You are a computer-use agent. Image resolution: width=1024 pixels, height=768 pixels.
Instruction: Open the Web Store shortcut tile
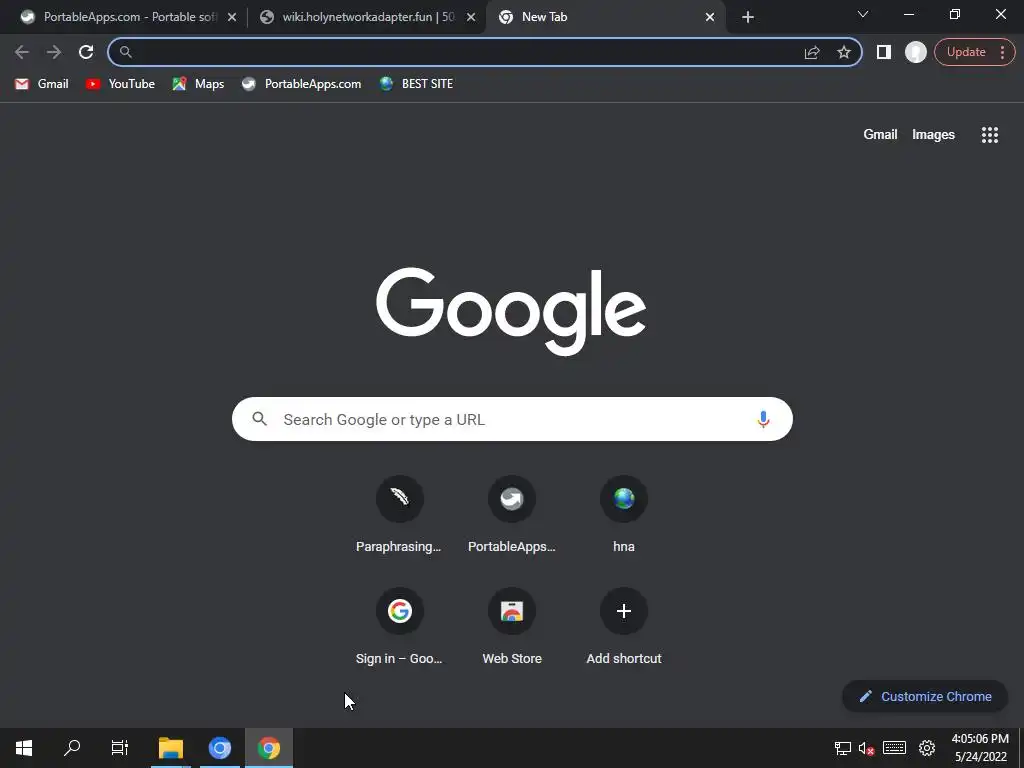(x=511, y=628)
